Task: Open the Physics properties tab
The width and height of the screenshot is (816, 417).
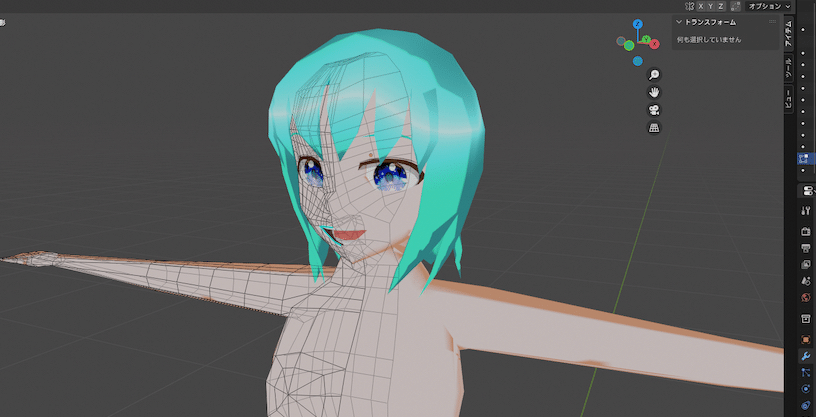Action: coord(806,389)
